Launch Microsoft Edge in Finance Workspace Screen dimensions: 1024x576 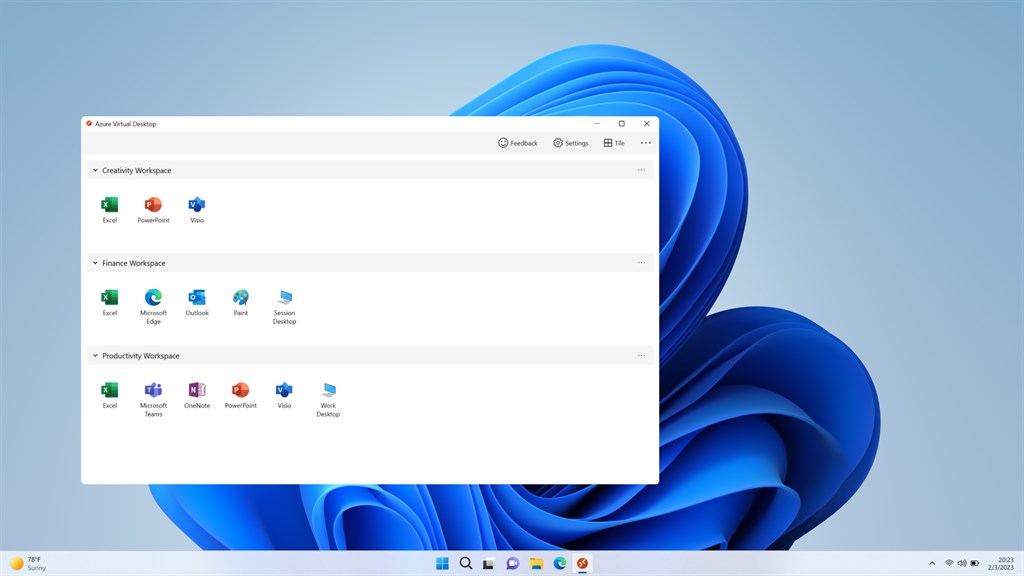point(153,306)
